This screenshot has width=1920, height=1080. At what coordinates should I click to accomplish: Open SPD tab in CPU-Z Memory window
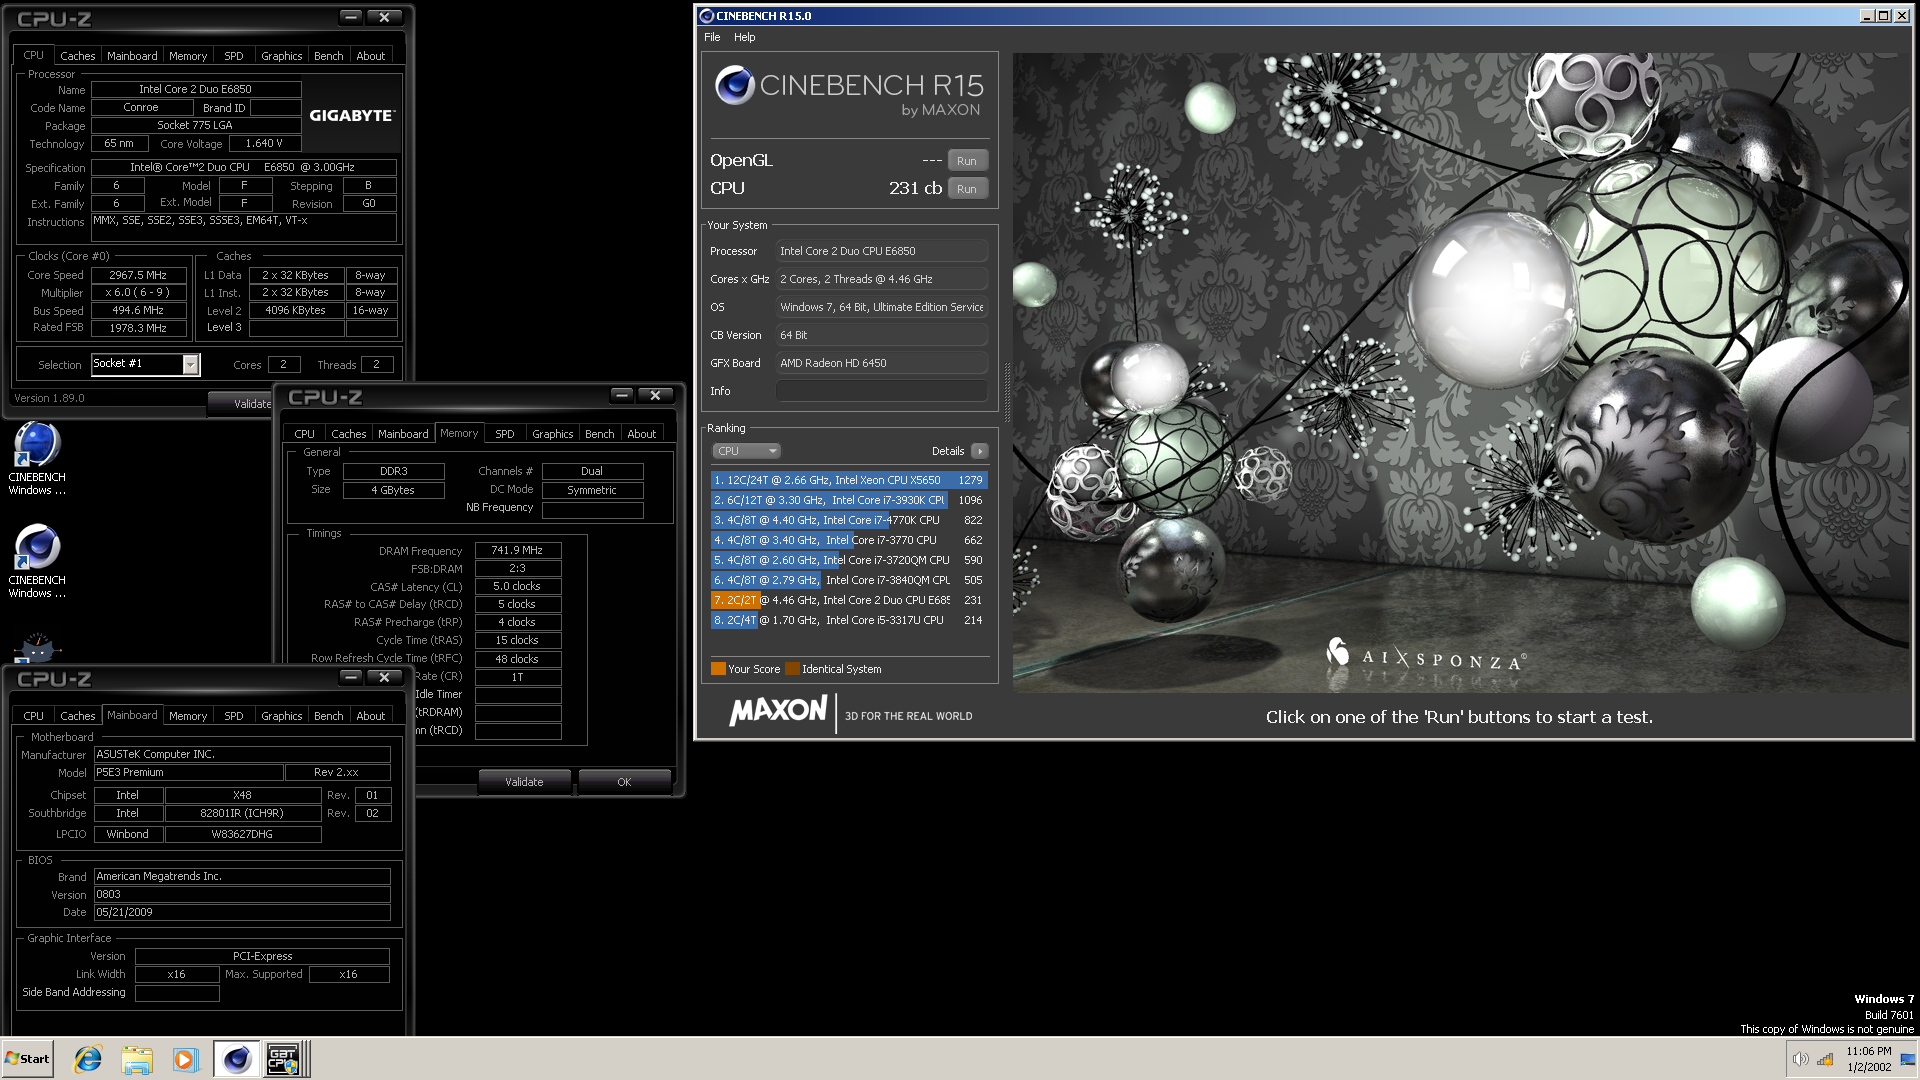[x=505, y=434]
